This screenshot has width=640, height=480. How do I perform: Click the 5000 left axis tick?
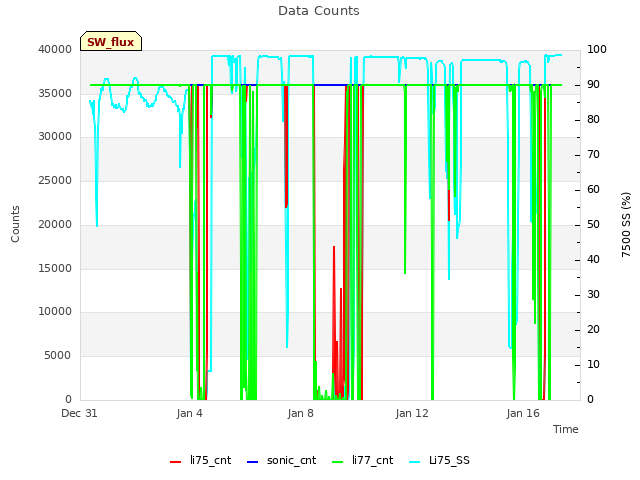click(58, 356)
